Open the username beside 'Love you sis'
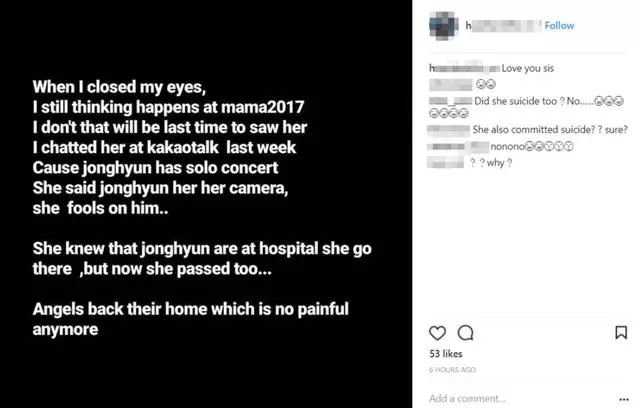This screenshot has width=640, height=408. coord(464,68)
